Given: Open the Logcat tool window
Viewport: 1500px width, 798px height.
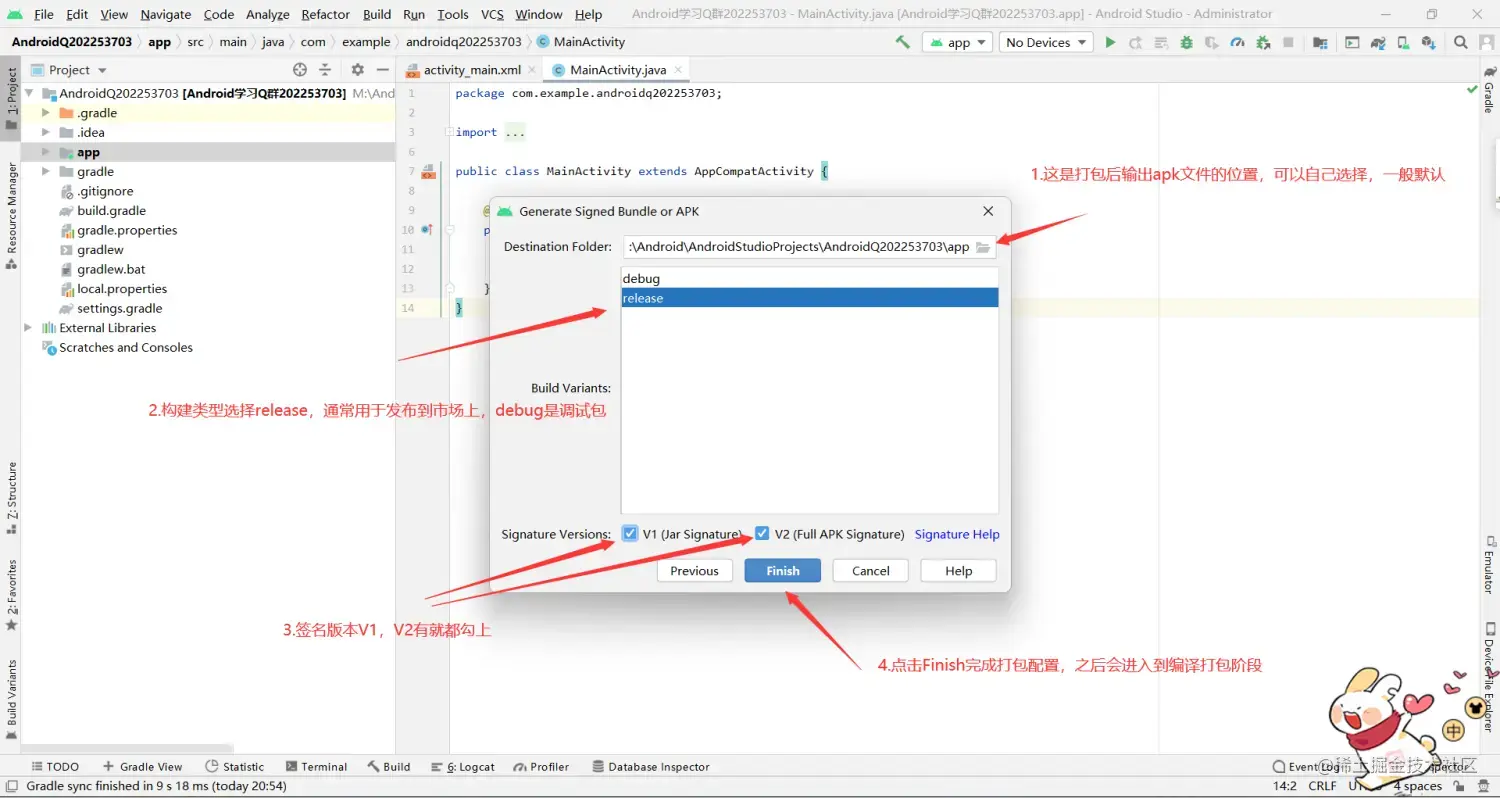Looking at the screenshot, I should pyautogui.click(x=462, y=767).
